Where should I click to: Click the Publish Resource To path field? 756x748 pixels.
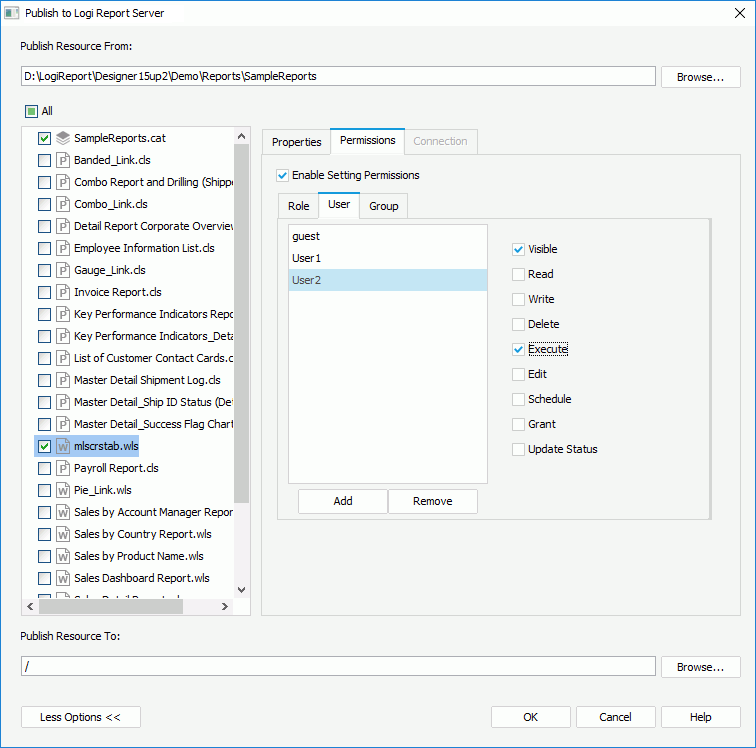(338, 666)
